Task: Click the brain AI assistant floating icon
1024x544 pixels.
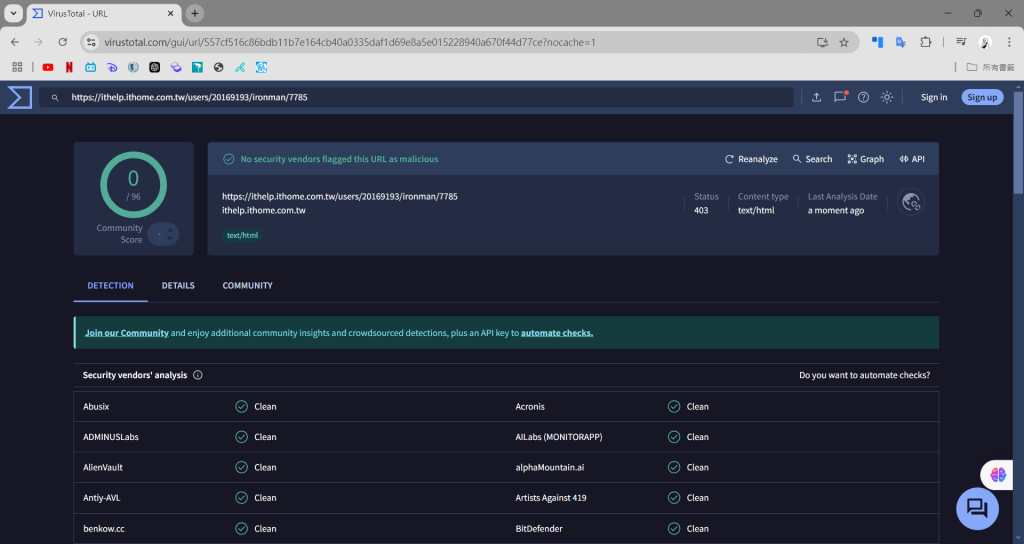Action: pyautogui.click(x=997, y=475)
